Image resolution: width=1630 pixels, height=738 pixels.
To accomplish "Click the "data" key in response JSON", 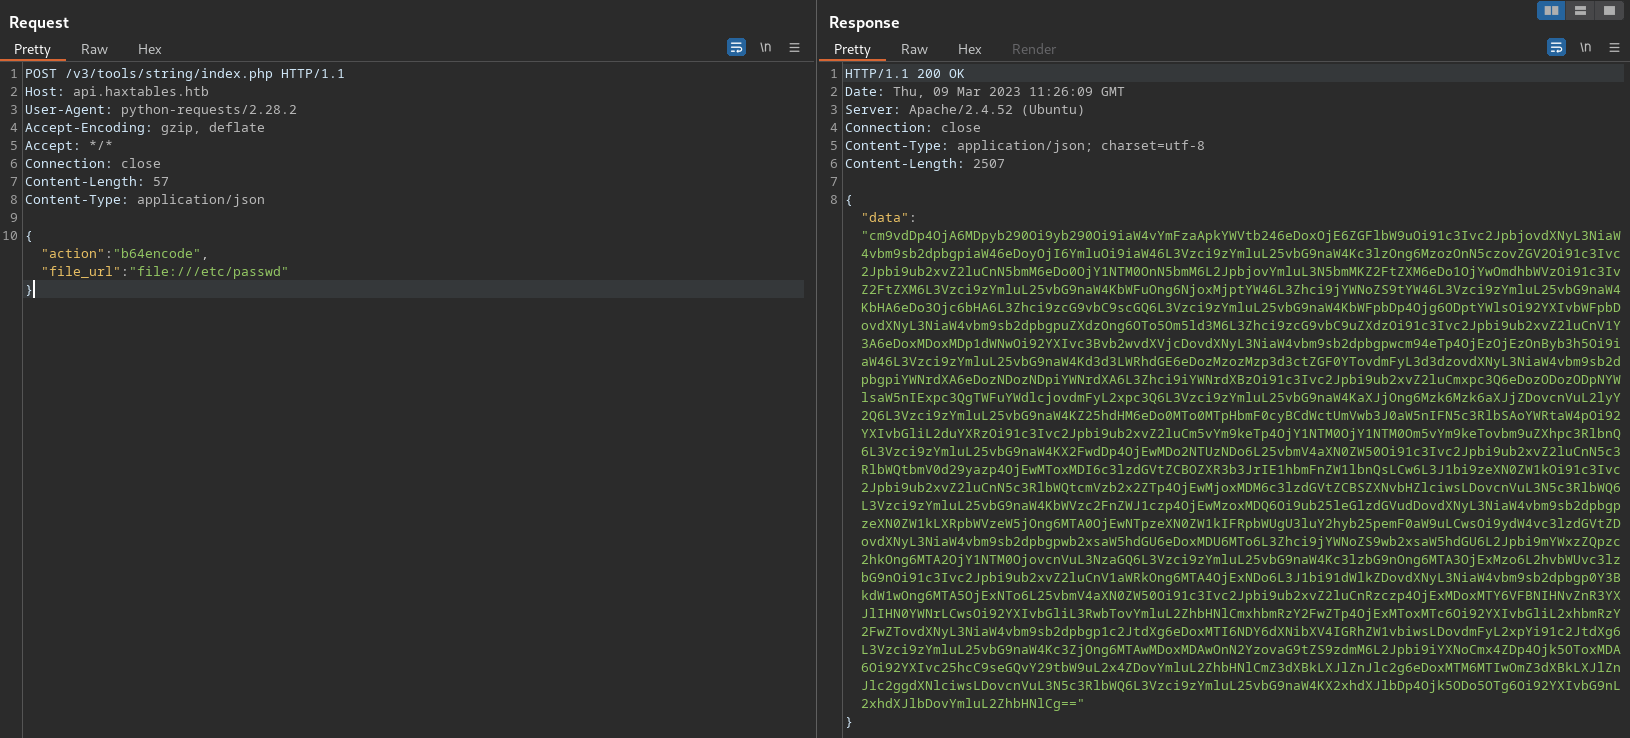I will pyautogui.click(x=884, y=218).
